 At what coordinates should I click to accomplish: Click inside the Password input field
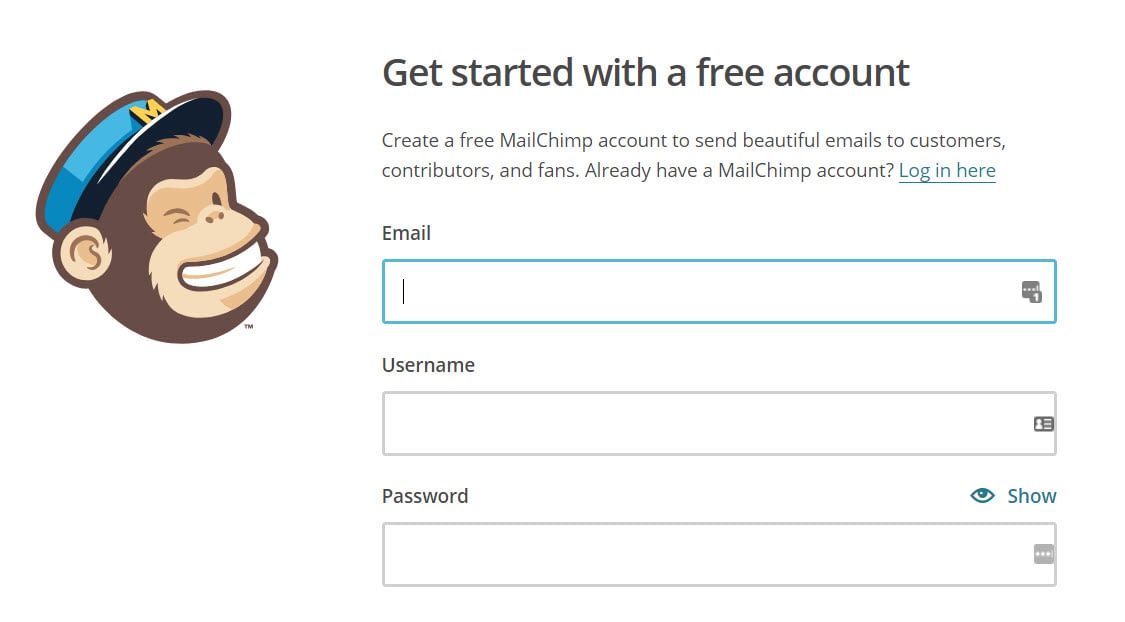pos(719,555)
